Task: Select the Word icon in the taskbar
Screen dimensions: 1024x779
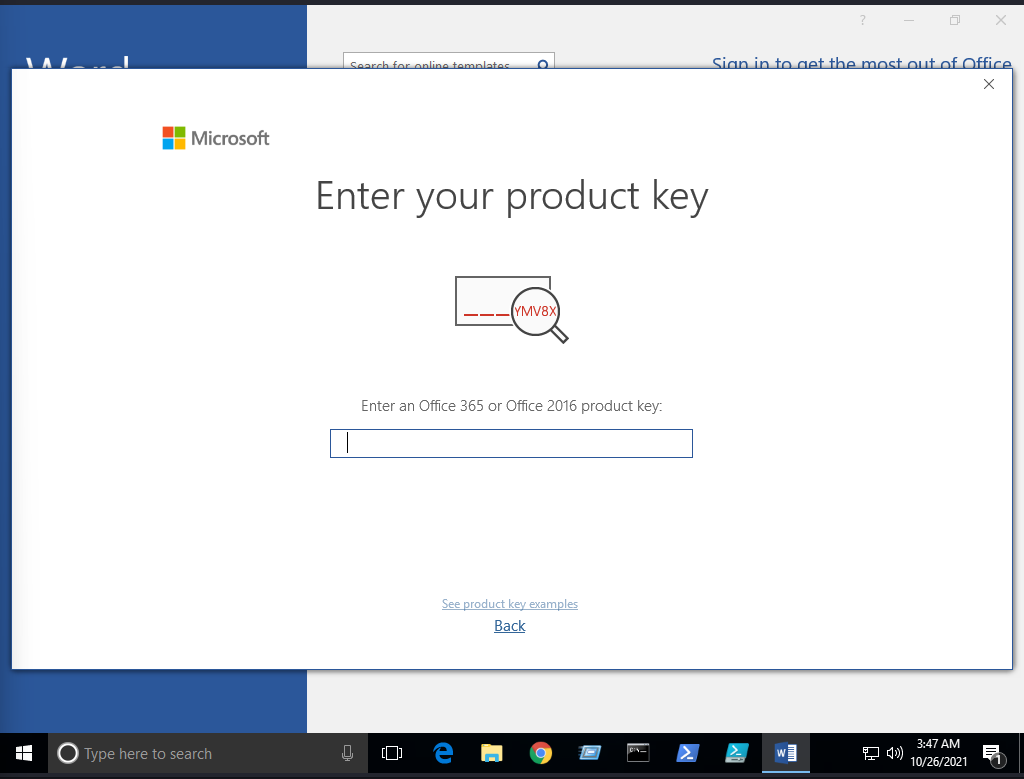Action: 786,754
